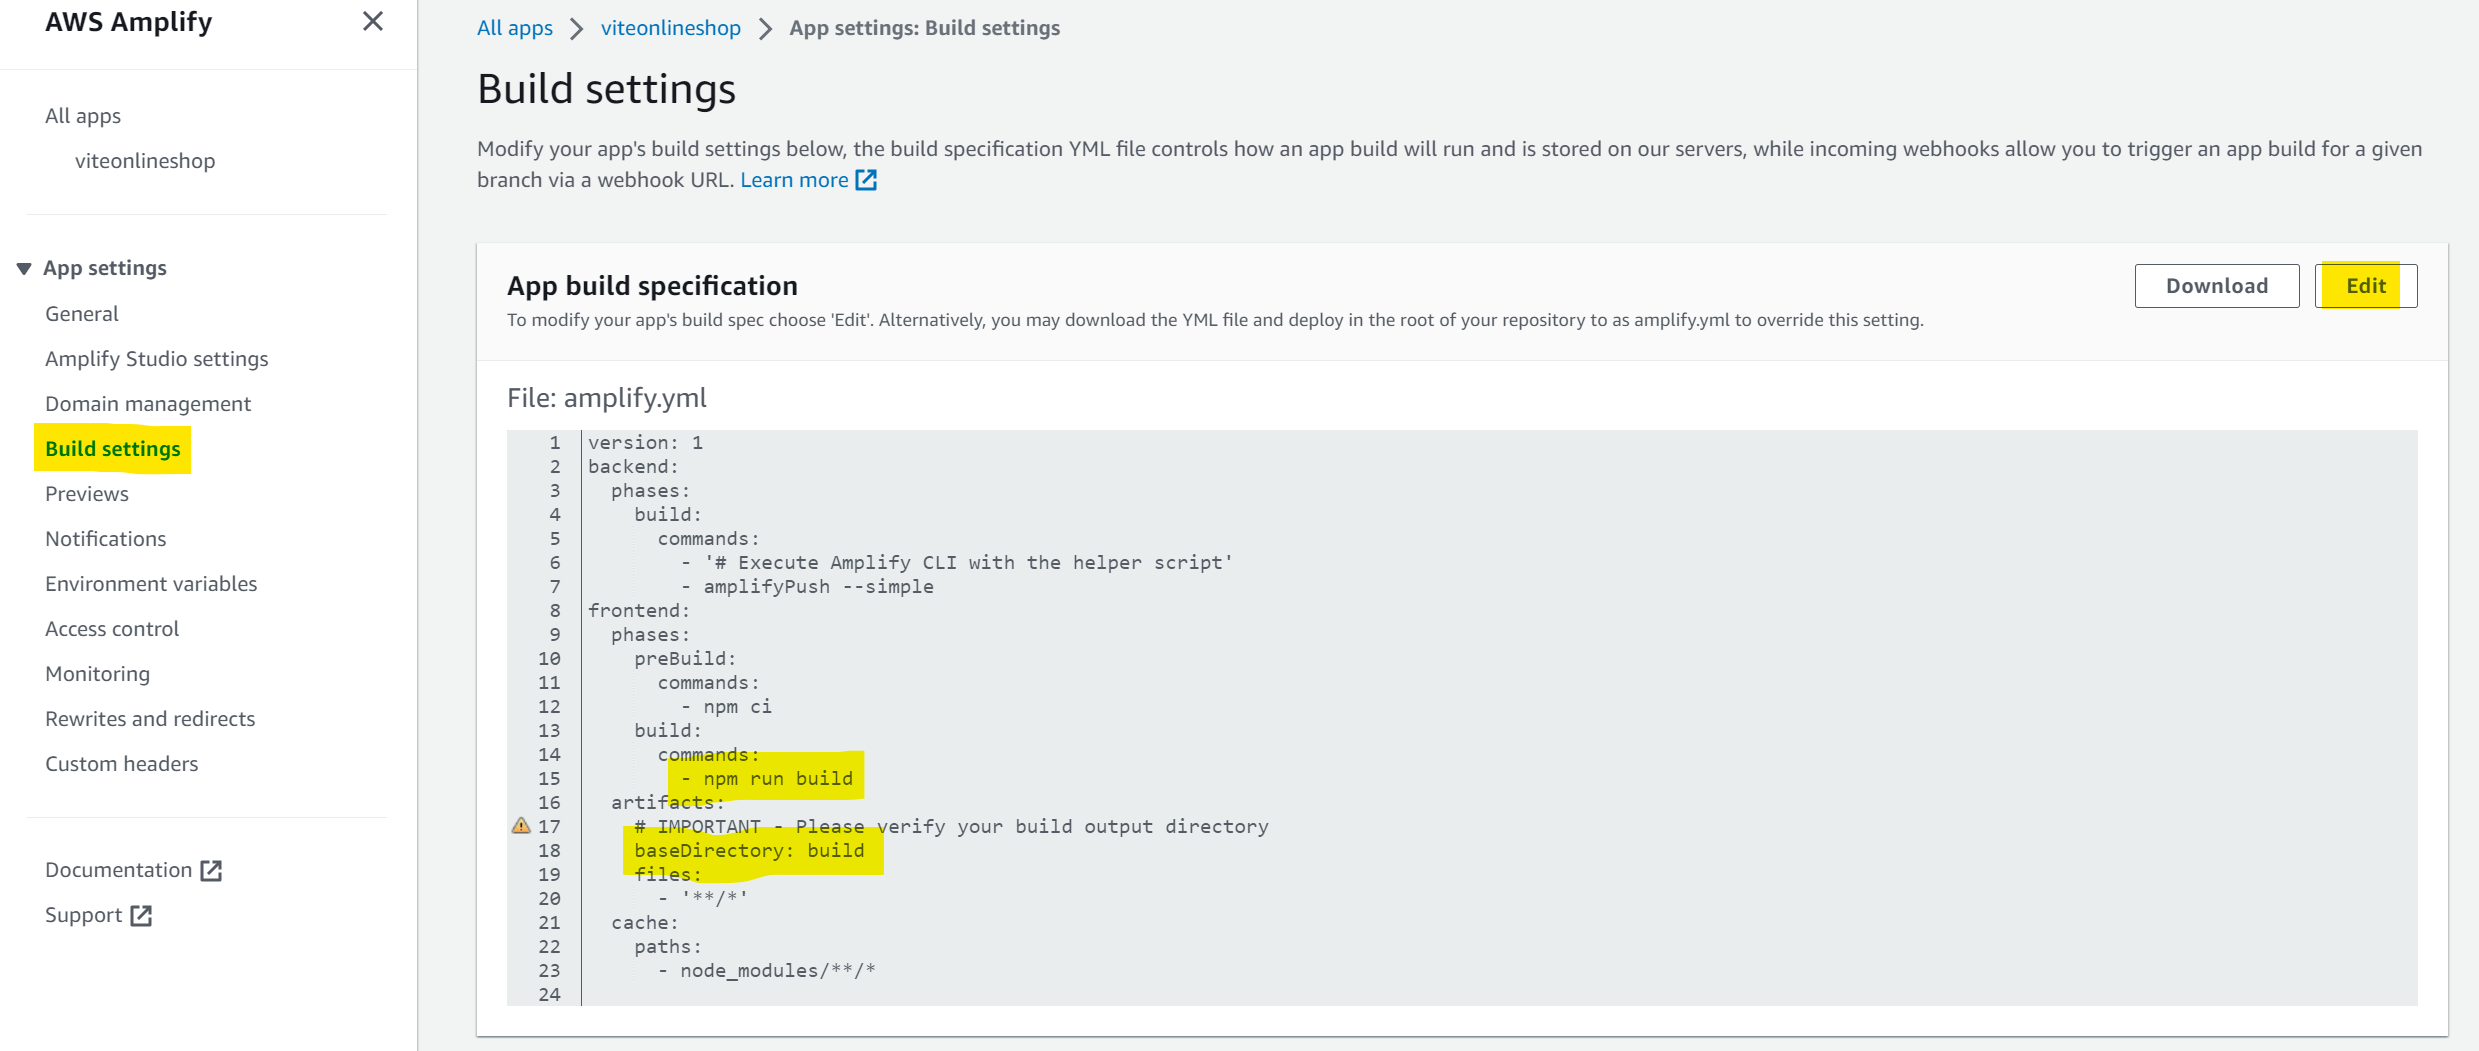Open Custom headers settings

point(122,764)
